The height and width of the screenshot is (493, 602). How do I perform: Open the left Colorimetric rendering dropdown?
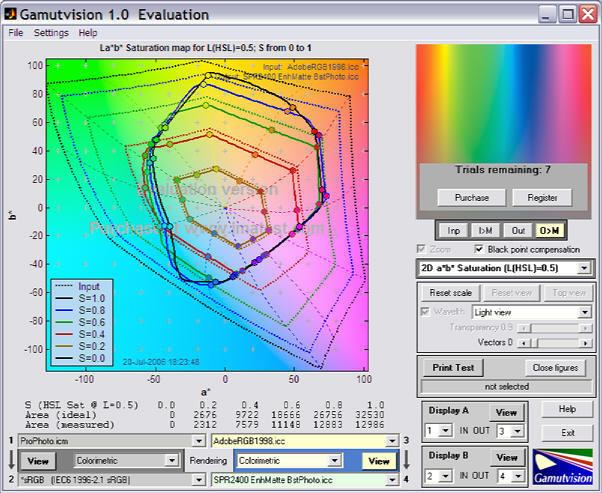(126, 460)
